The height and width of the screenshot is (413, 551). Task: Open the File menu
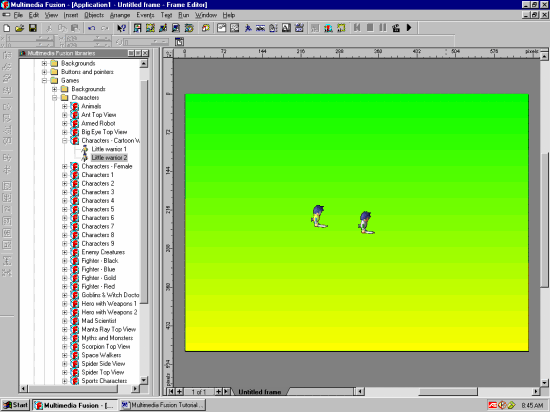click(x=18, y=15)
